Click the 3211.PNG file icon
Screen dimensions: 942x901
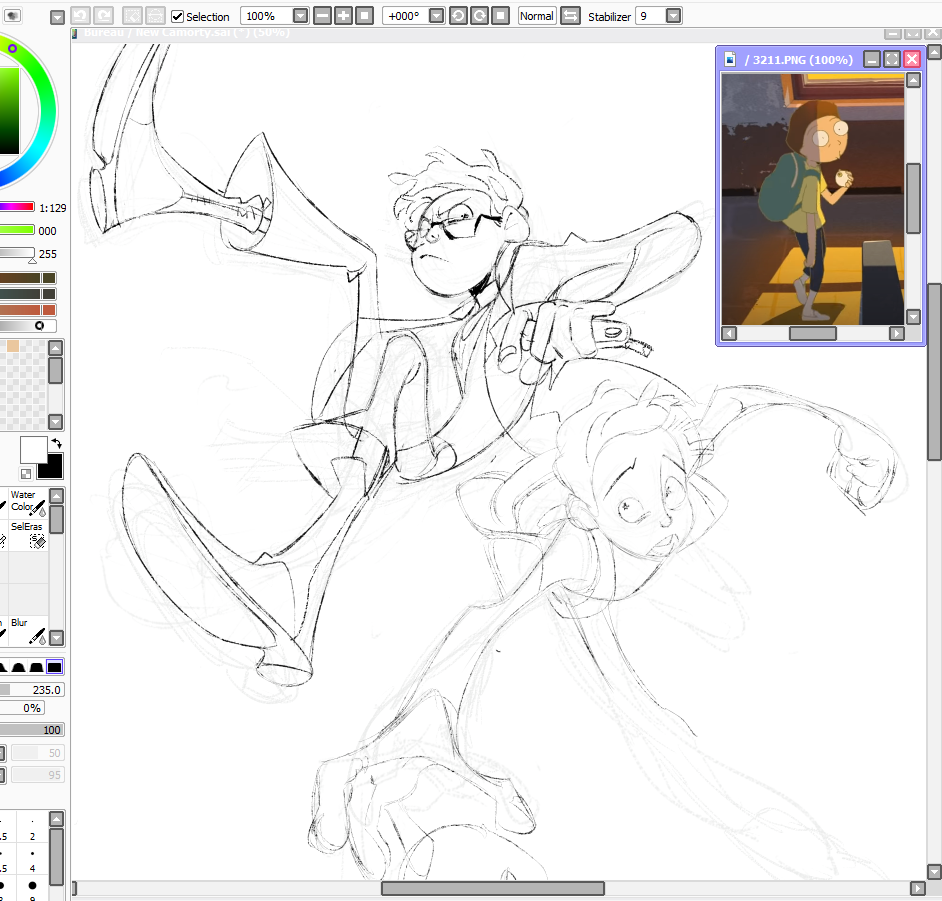(731, 59)
